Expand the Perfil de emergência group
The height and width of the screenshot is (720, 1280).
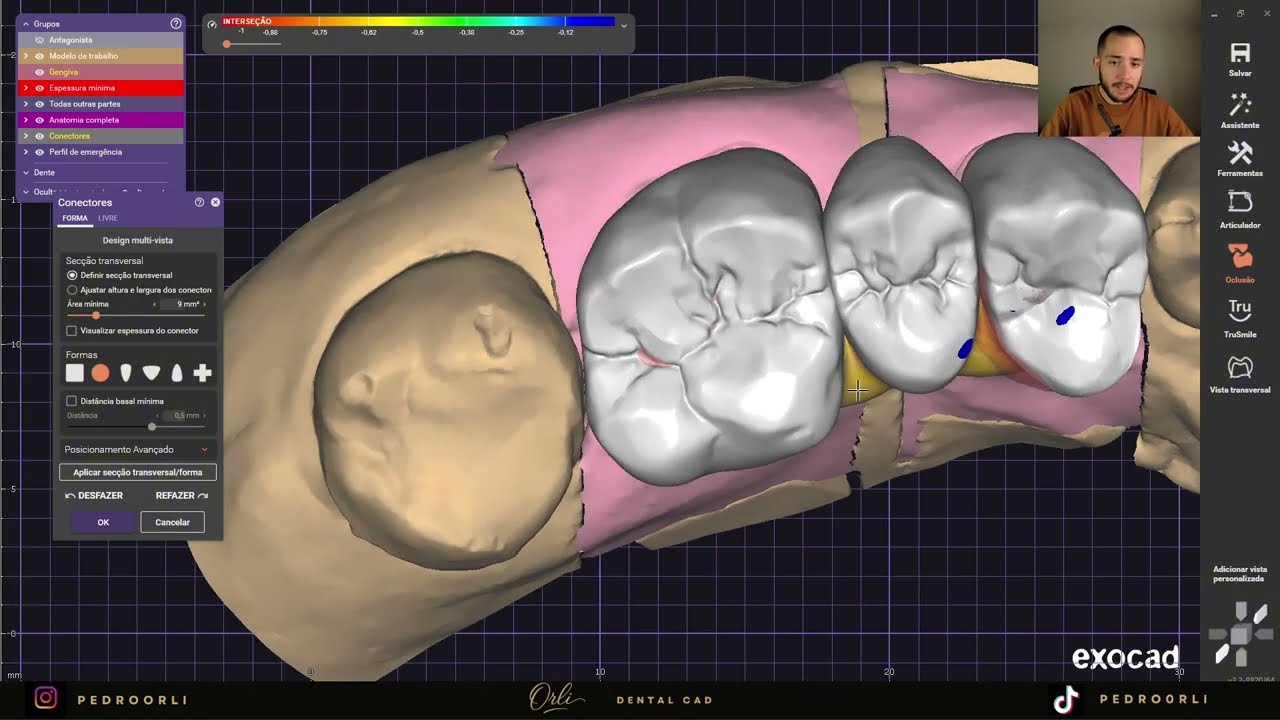click(26, 152)
